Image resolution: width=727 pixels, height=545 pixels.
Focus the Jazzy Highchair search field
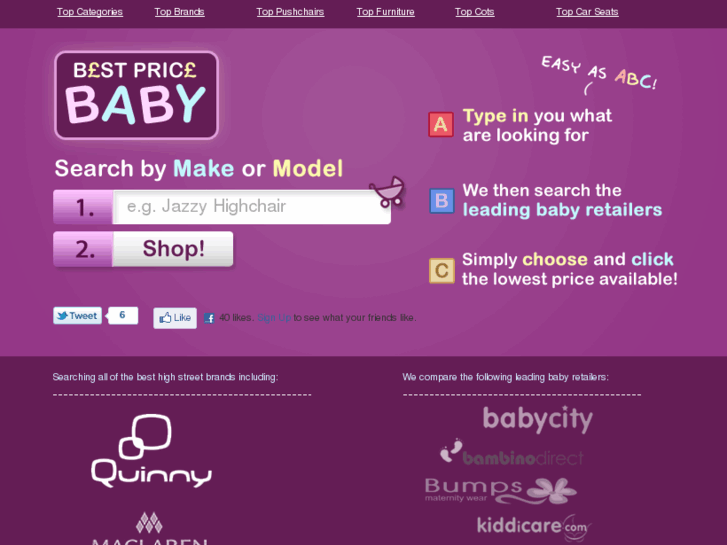252,207
